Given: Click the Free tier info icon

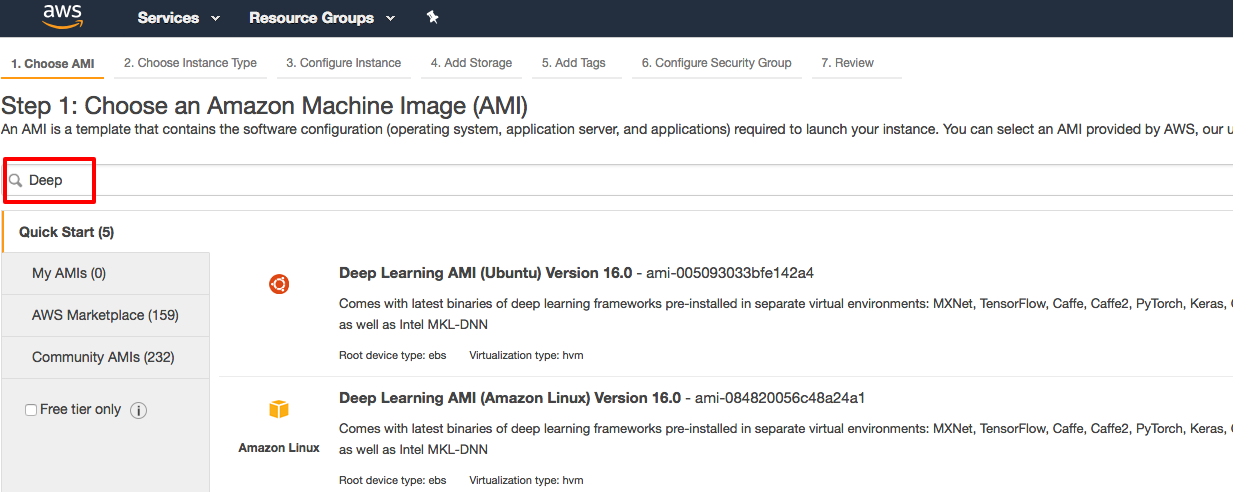Looking at the screenshot, I should pos(139,410).
